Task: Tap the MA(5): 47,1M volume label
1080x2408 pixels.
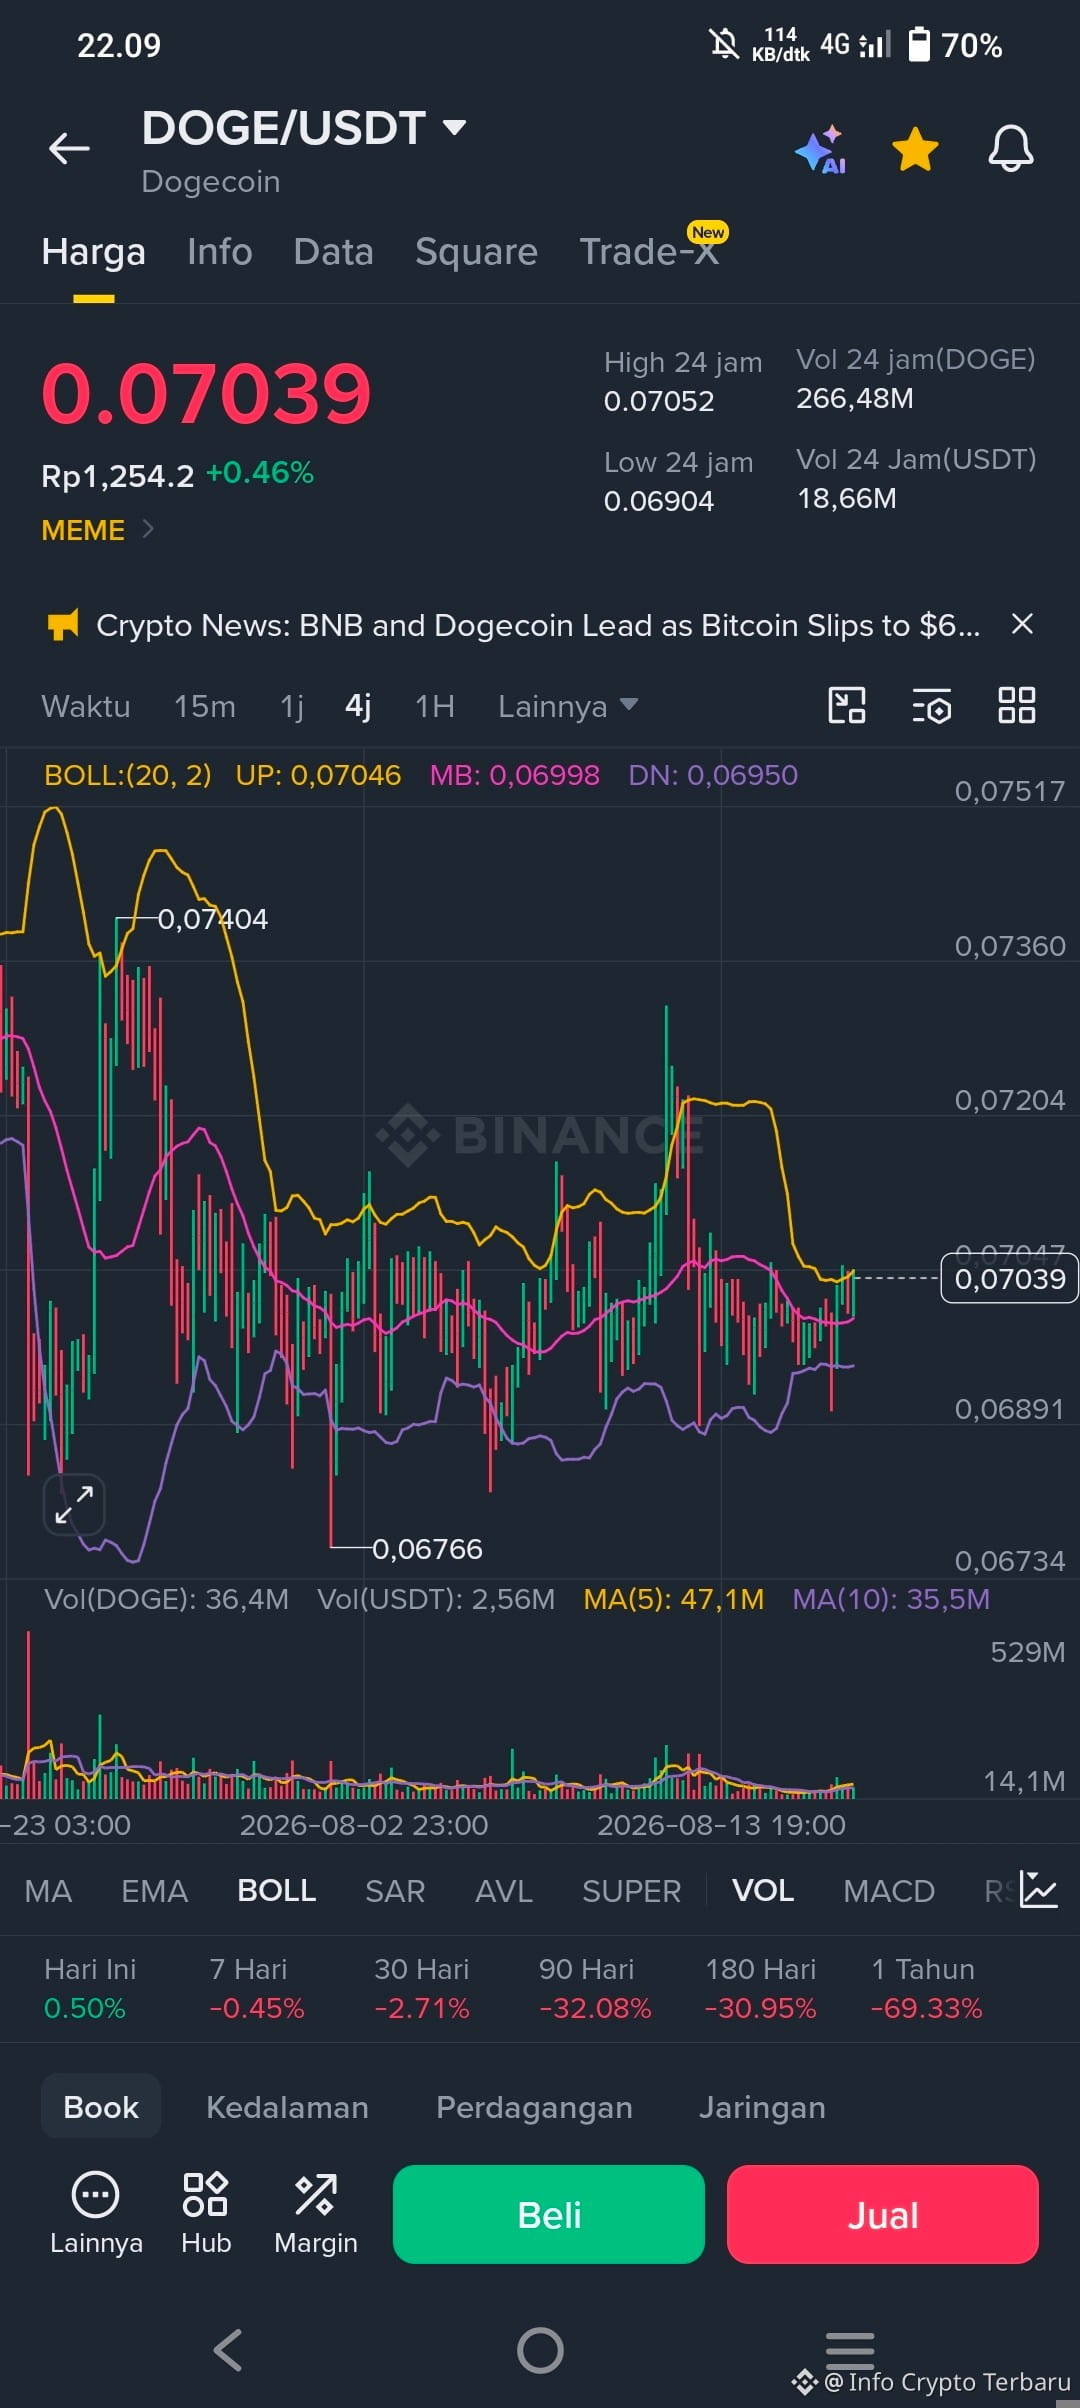Action: (673, 1599)
